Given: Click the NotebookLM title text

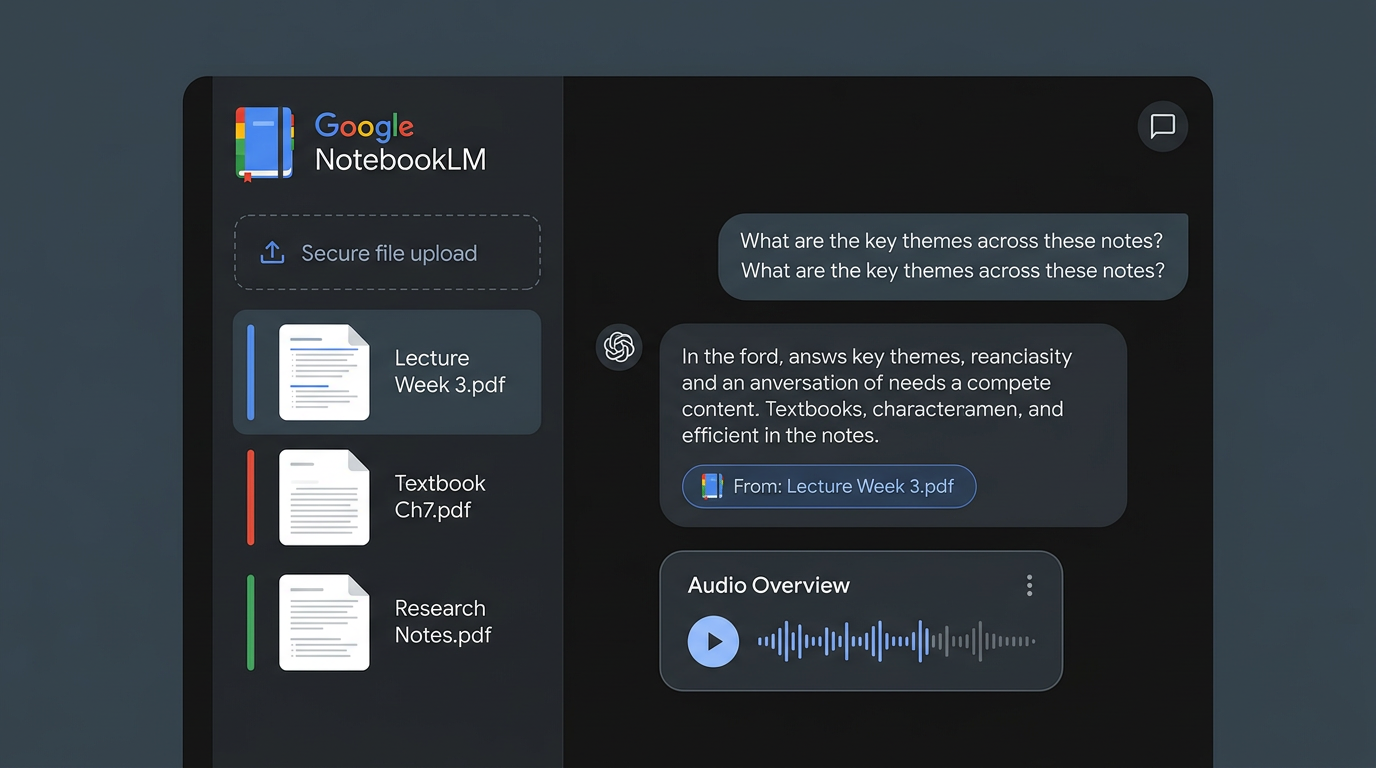Looking at the screenshot, I should pos(400,159).
